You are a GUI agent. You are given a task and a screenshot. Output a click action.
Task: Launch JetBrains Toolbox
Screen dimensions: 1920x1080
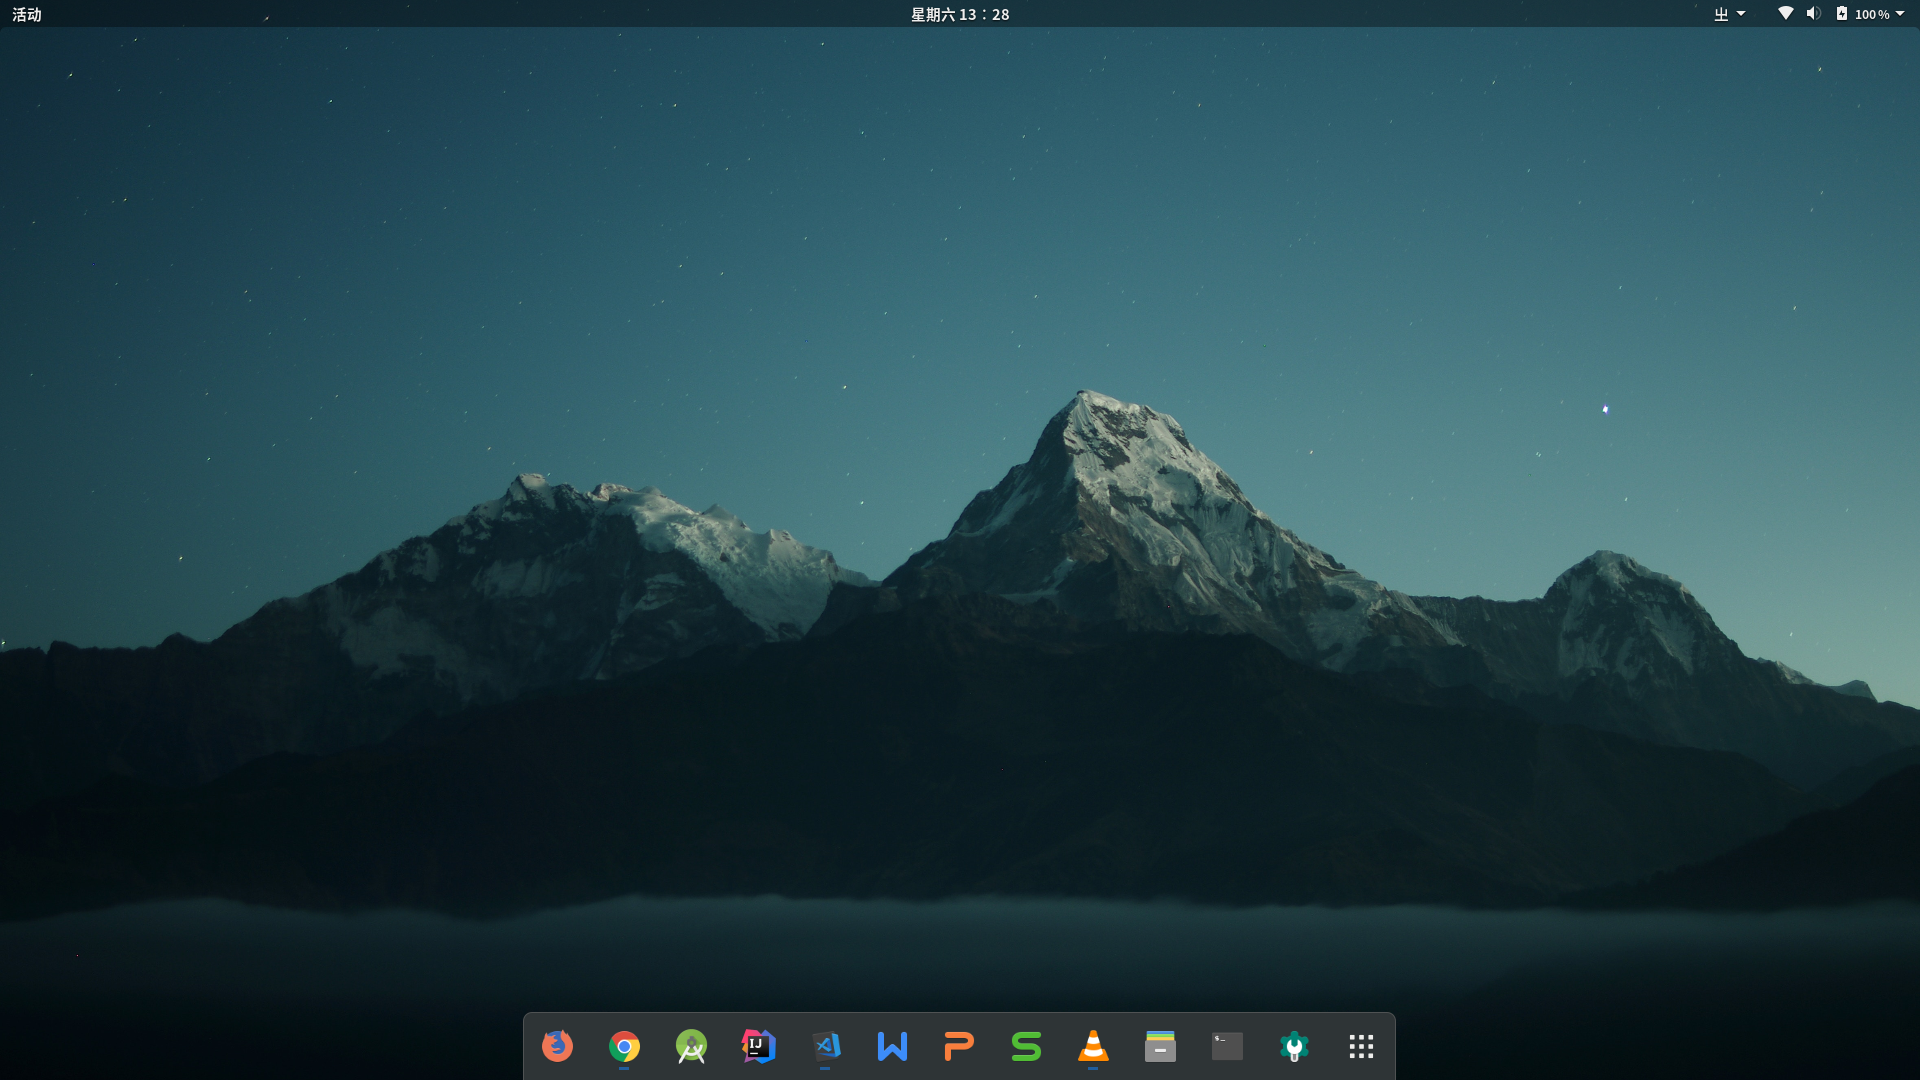pos(1292,1046)
